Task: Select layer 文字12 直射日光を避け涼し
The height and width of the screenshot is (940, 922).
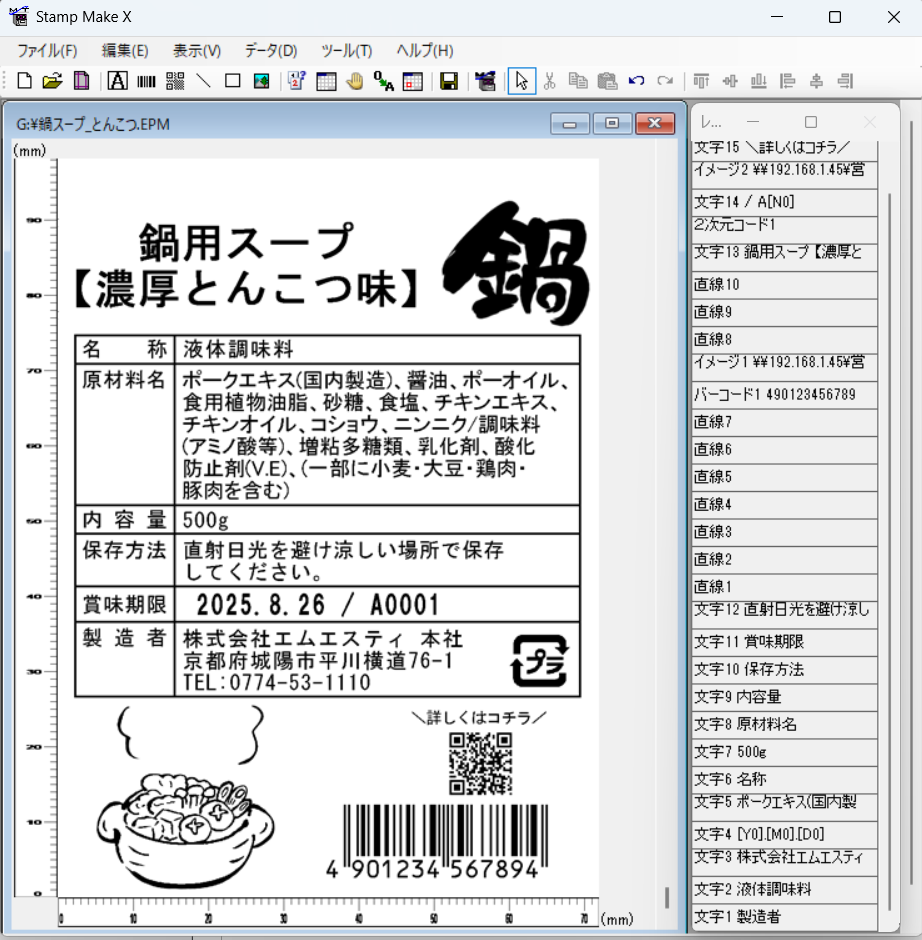Action: 784,614
